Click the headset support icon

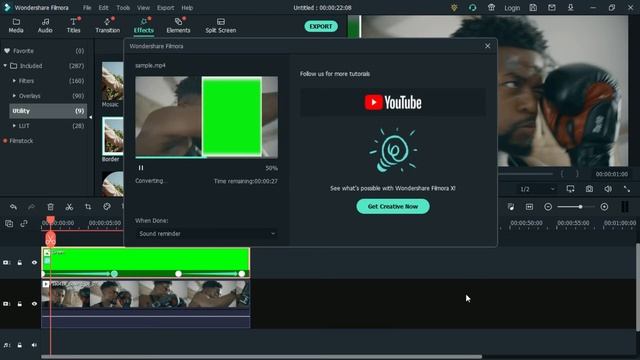pyautogui.click(x=472, y=7)
